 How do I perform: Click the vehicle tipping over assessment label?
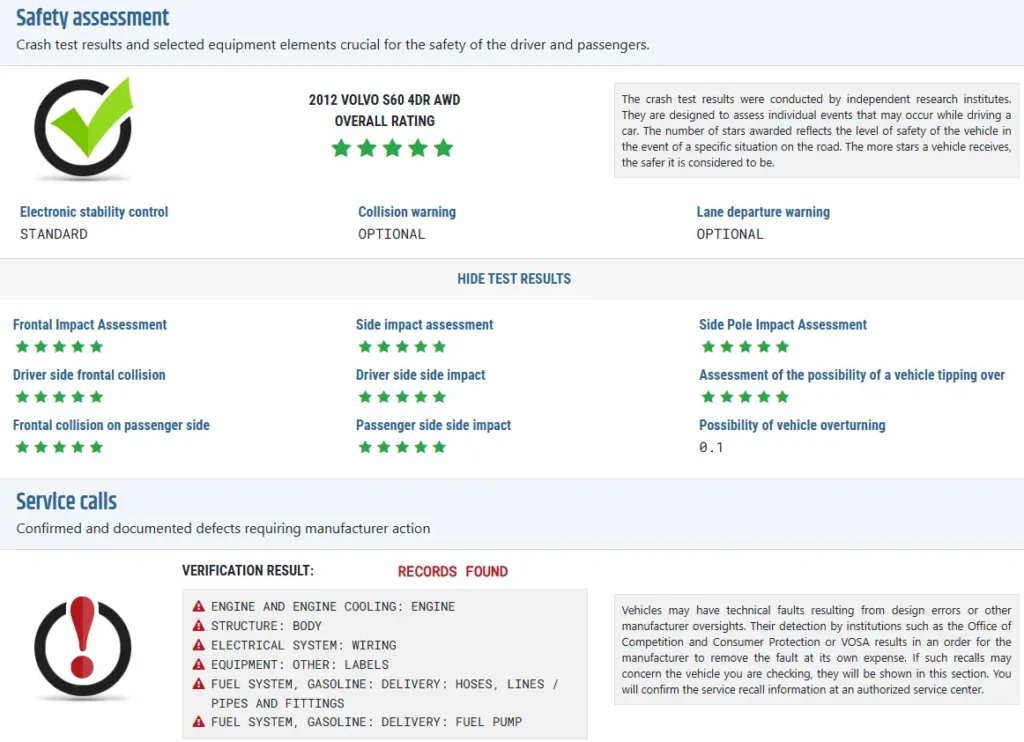852,375
